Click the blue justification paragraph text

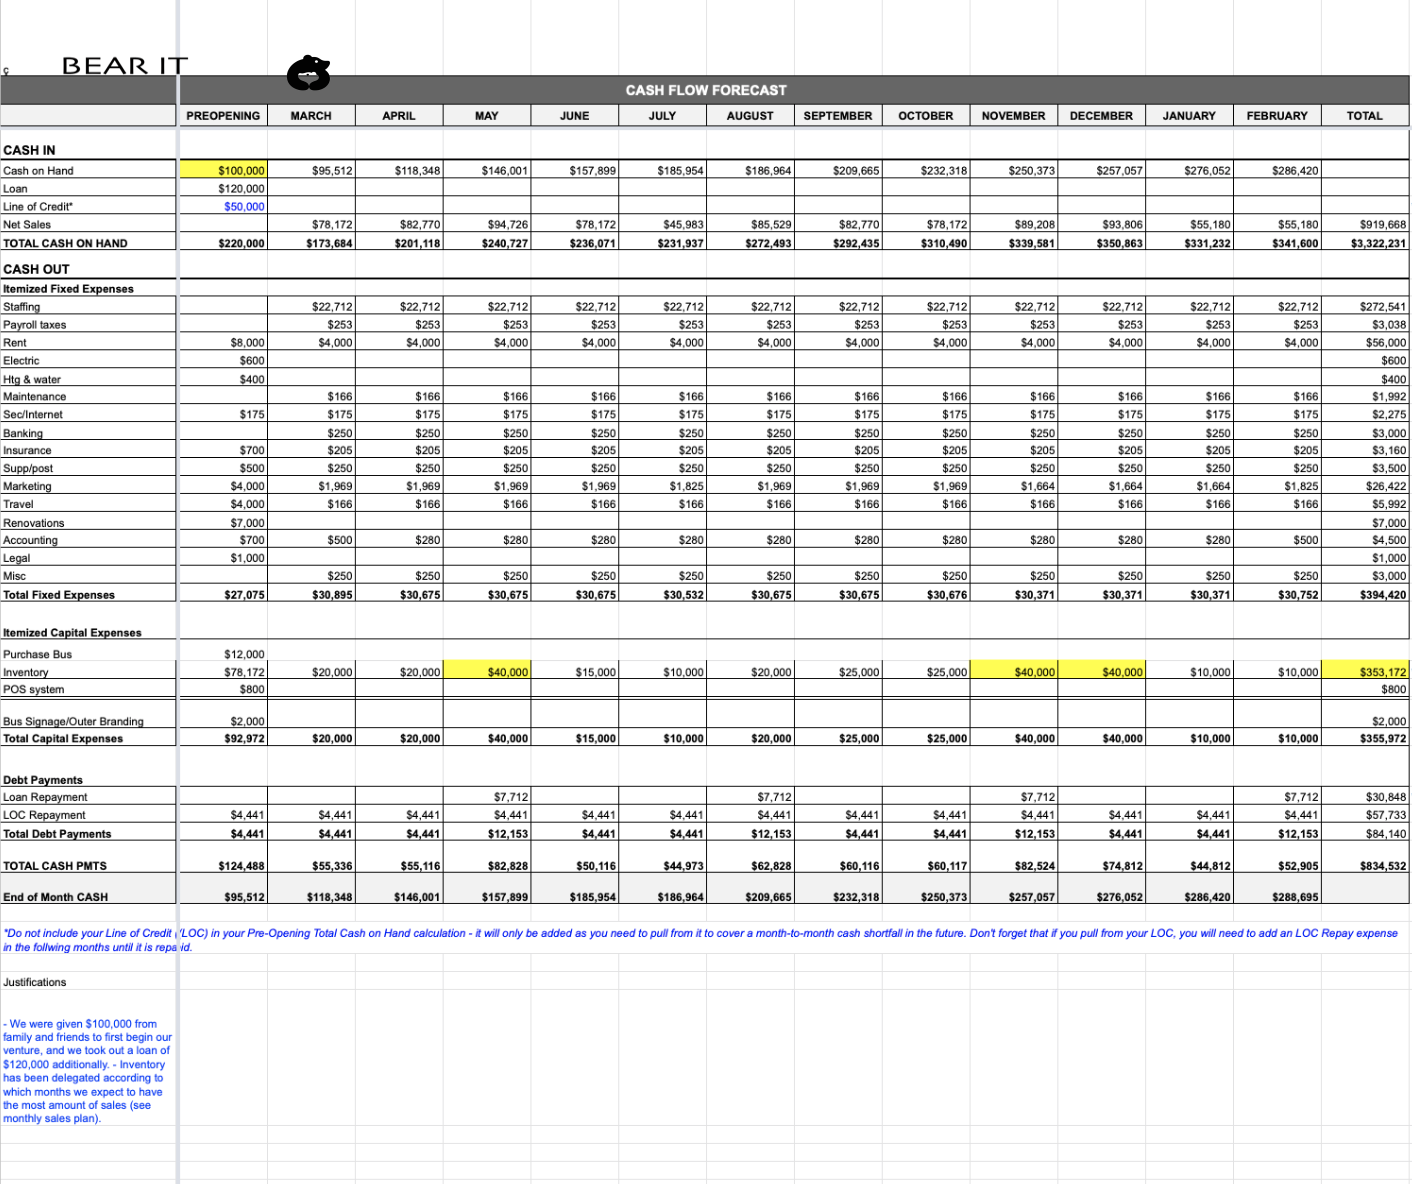[88, 1071]
